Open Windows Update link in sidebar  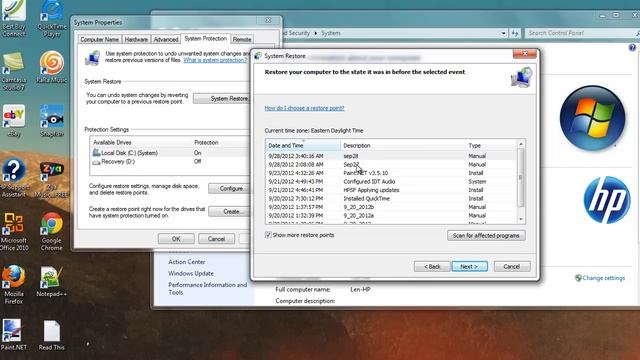tap(191, 273)
